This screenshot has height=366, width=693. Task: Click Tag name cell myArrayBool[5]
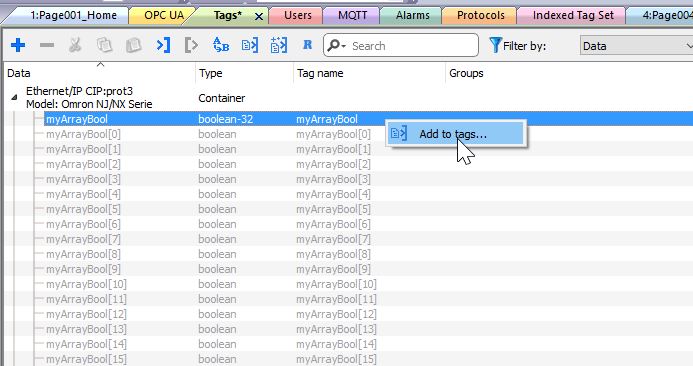333,209
